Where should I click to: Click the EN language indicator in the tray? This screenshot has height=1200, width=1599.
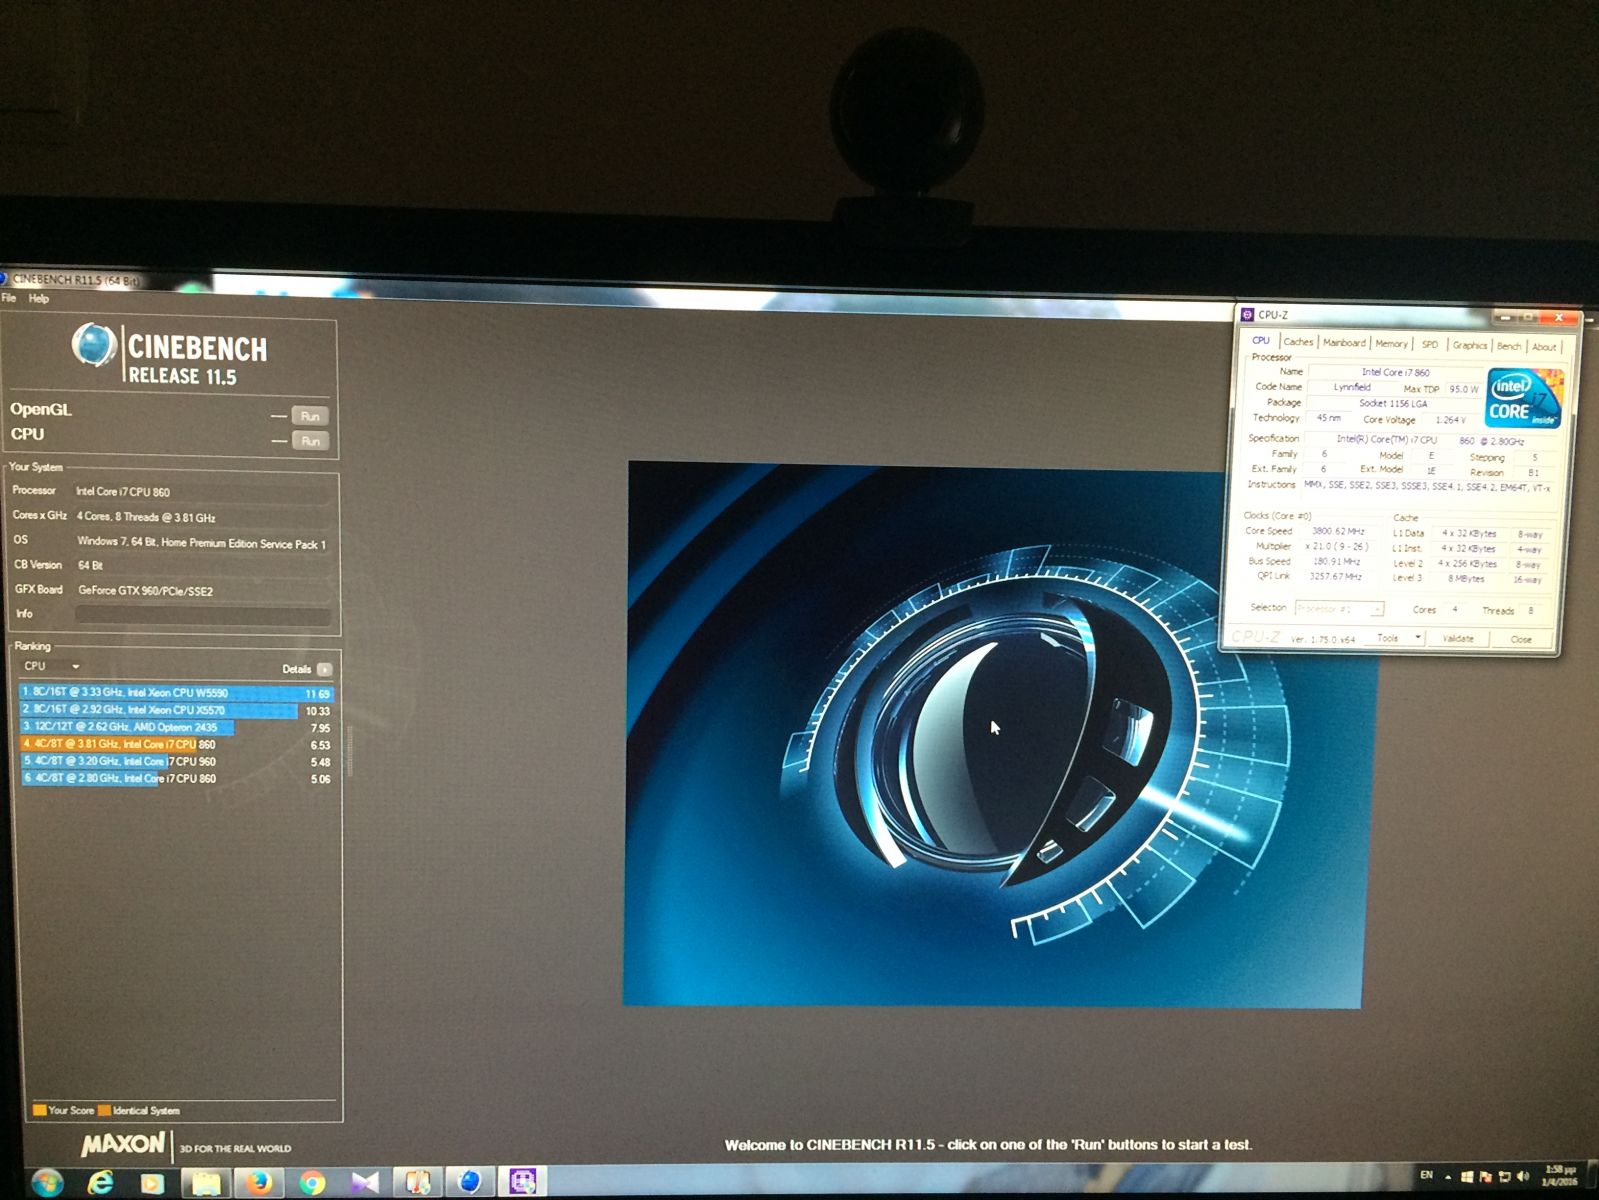tap(1427, 1175)
